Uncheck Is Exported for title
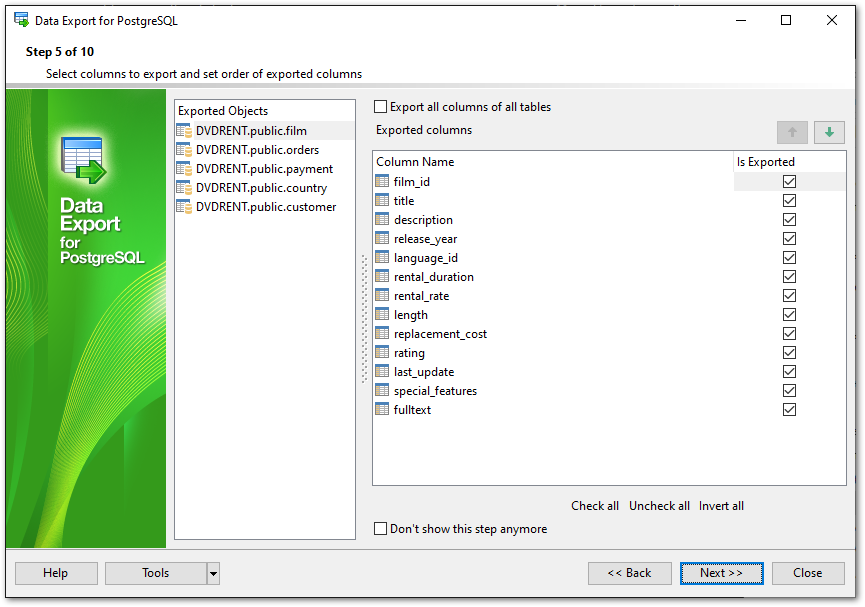 [789, 200]
